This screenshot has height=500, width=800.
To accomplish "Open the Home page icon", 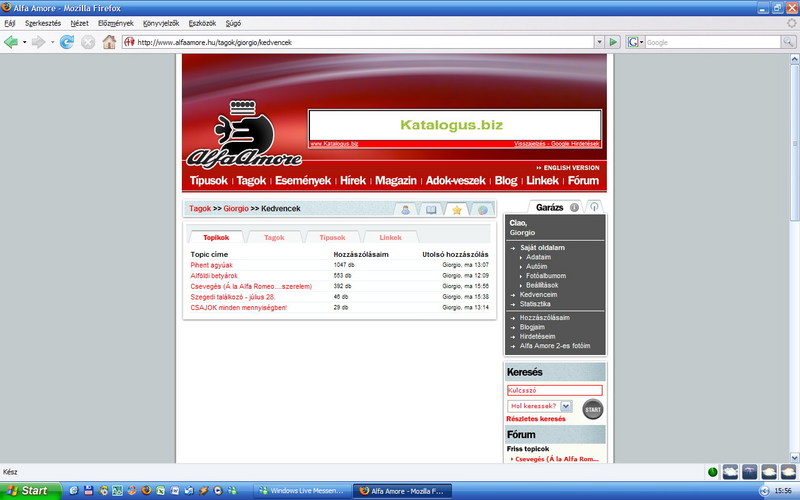I will click(109, 42).
